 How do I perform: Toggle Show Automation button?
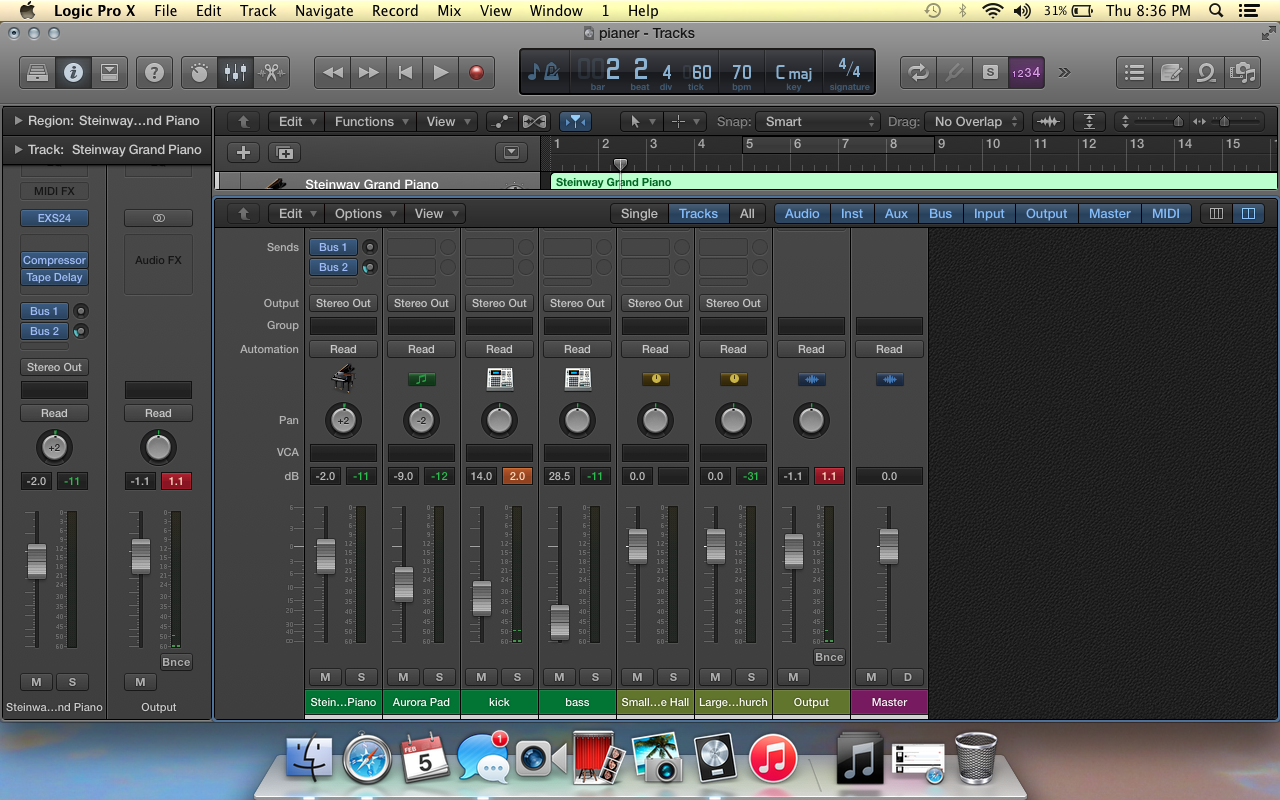coord(502,121)
